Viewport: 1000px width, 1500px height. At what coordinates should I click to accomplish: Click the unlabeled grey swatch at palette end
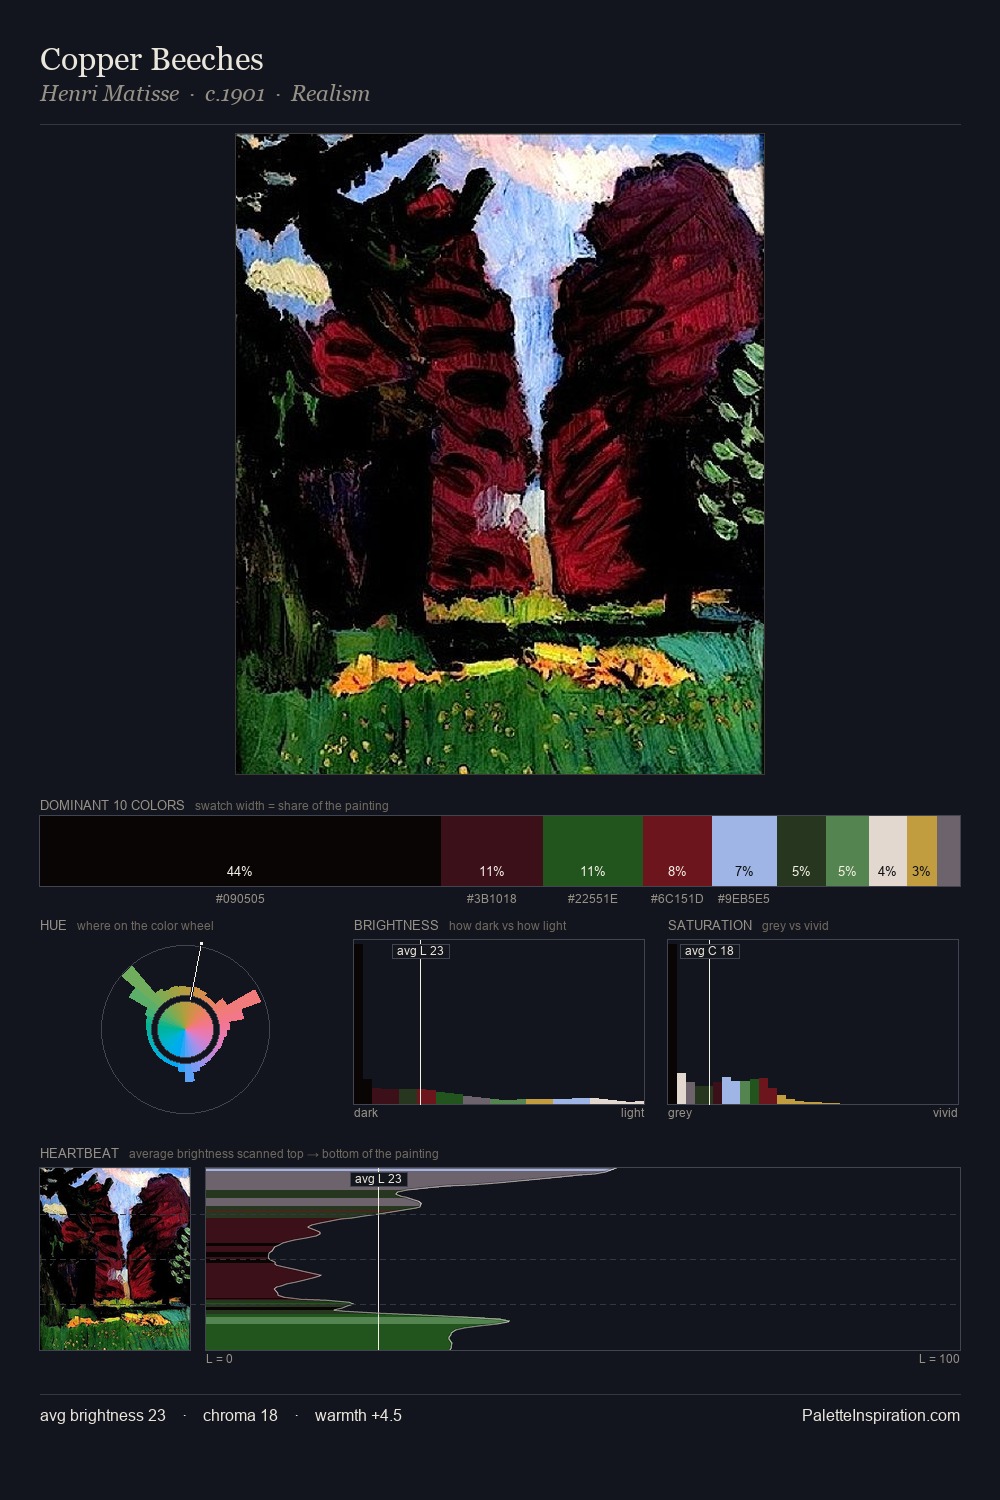(x=948, y=851)
